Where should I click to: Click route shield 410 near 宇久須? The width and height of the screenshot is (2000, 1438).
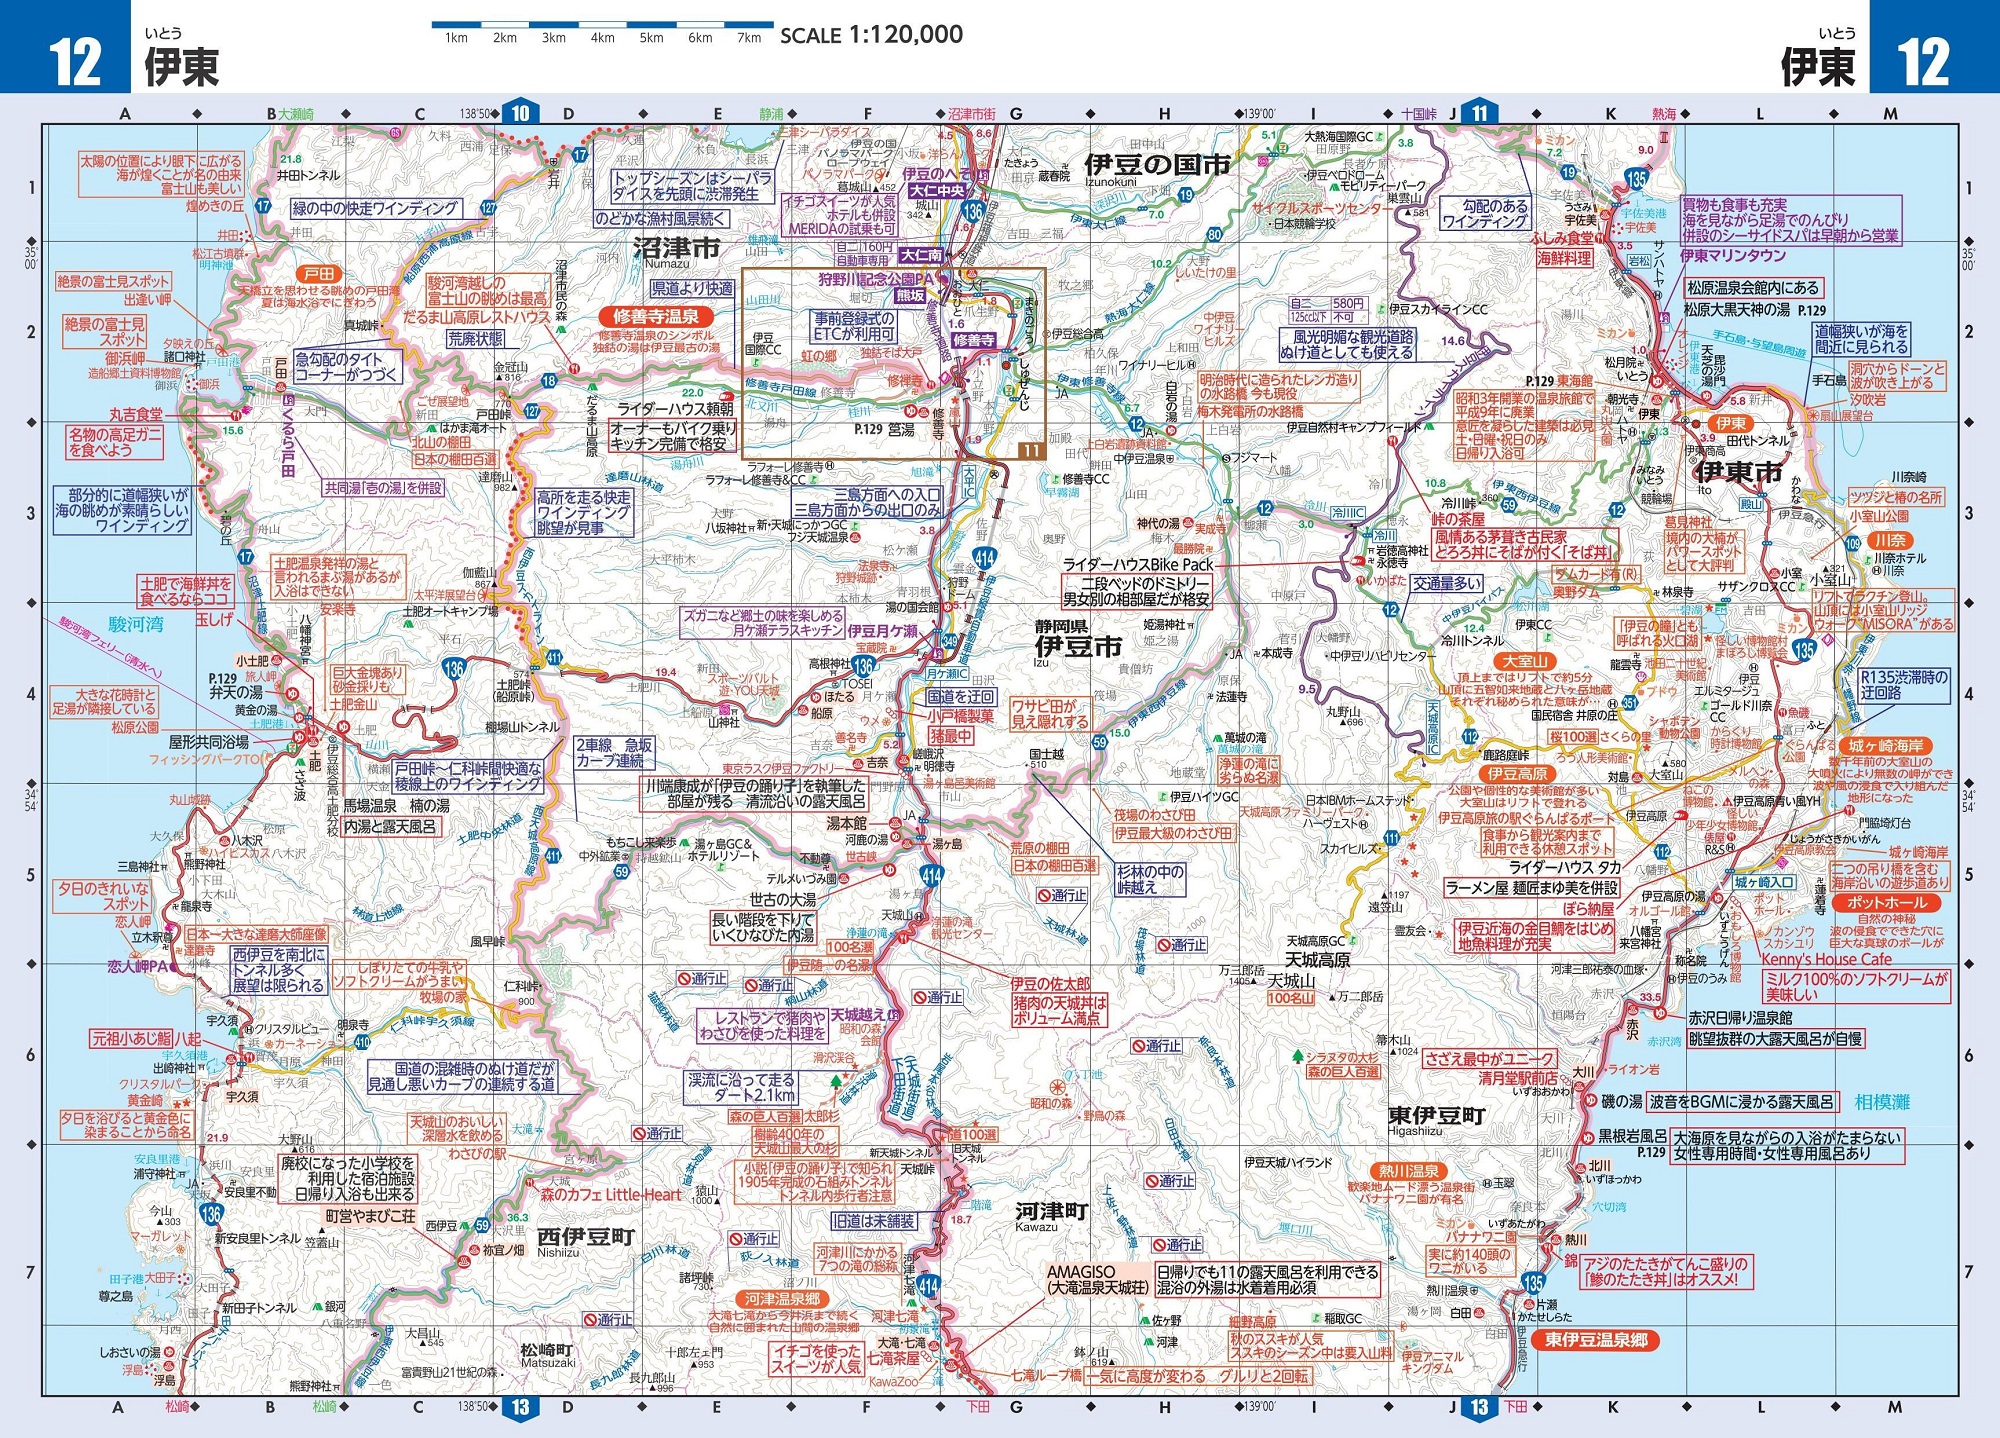362,1043
